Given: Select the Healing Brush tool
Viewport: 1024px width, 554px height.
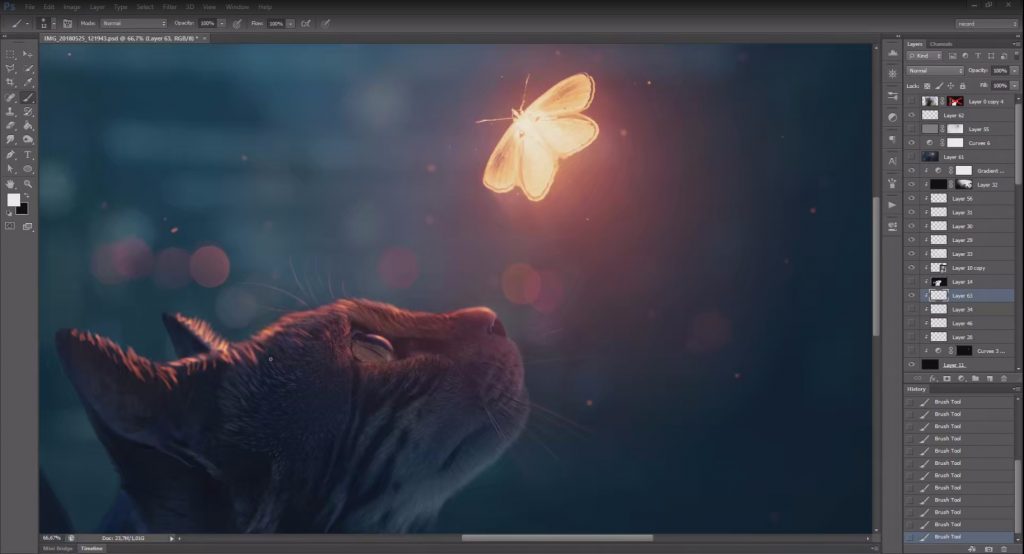Looking at the screenshot, I should [x=10, y=97].
